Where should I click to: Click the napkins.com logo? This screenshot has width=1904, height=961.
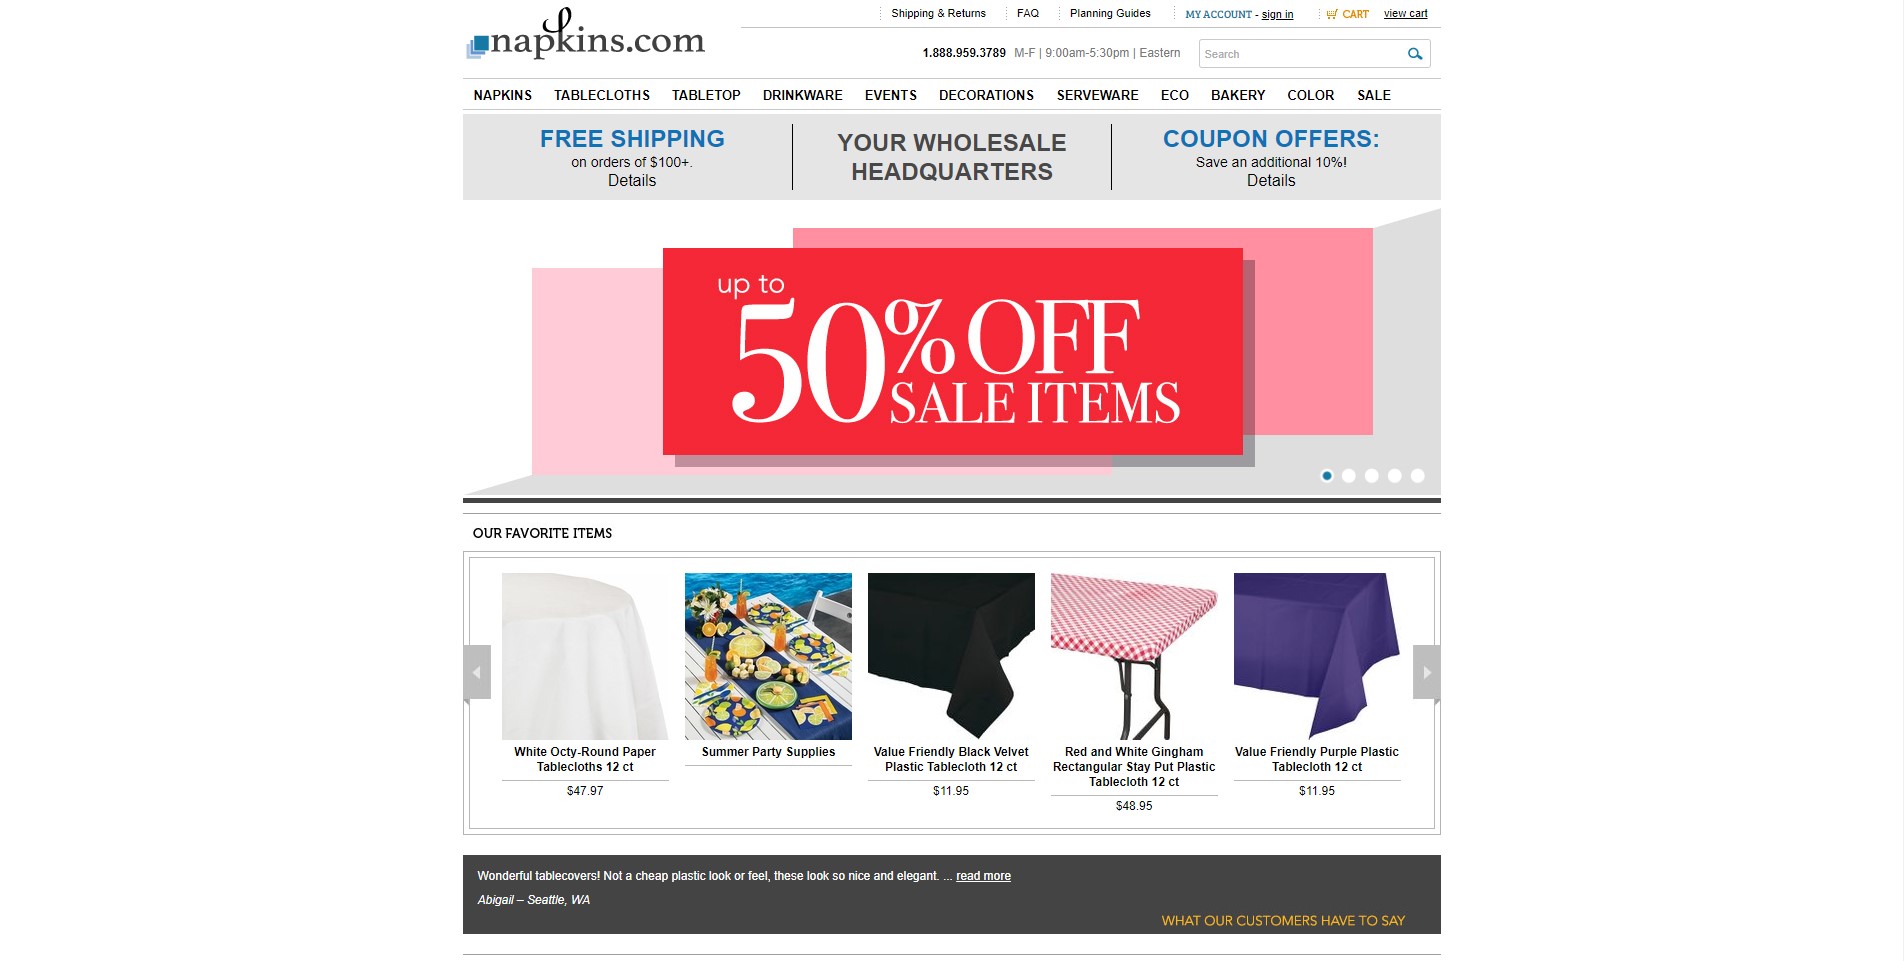pos(586,36)
